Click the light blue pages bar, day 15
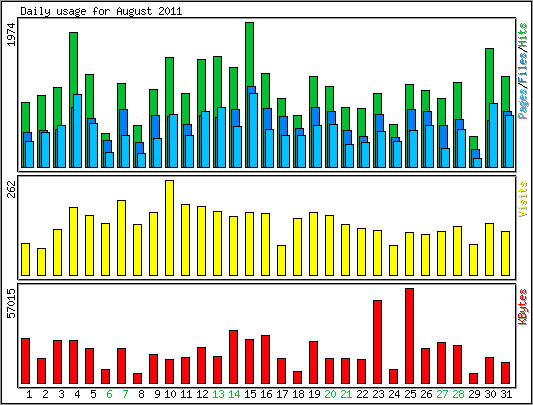 [254, 130]
